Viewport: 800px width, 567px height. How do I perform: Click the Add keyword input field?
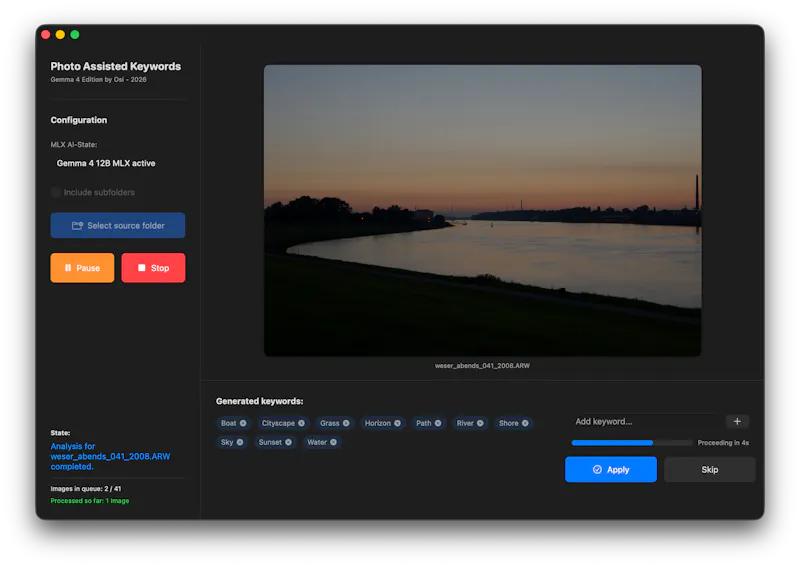click(x=645, y=422)
